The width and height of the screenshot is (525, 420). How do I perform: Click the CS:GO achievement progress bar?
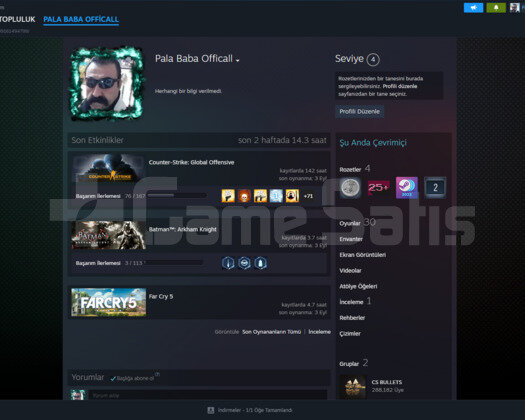177,195
